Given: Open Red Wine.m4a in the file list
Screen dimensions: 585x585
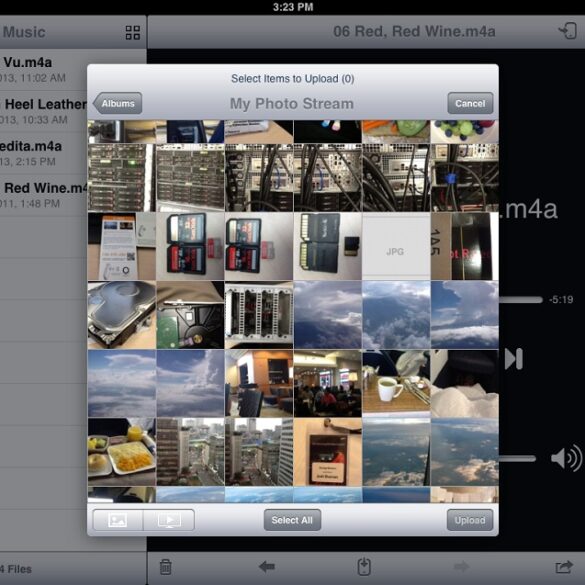Looking at the screenshot, I should [43, 195].
